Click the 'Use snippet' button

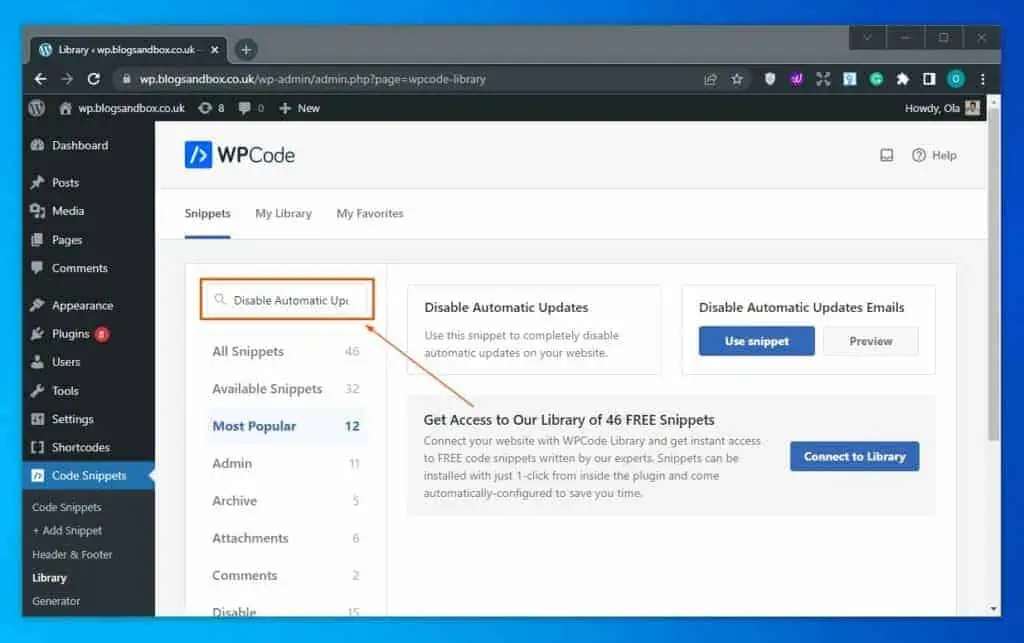[756, 340]
